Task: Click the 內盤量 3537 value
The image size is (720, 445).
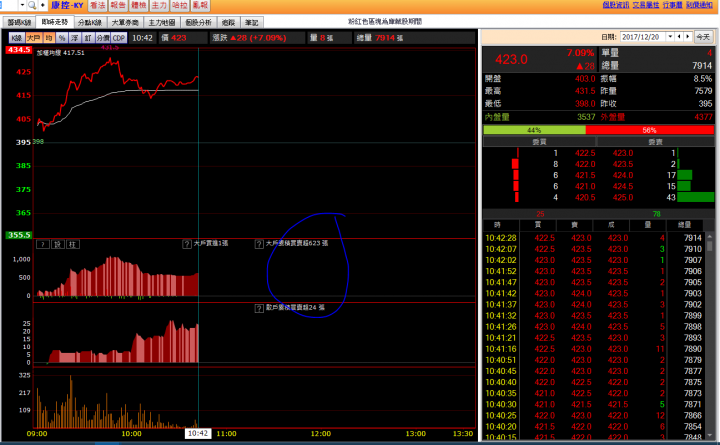Action: [586, 117]
